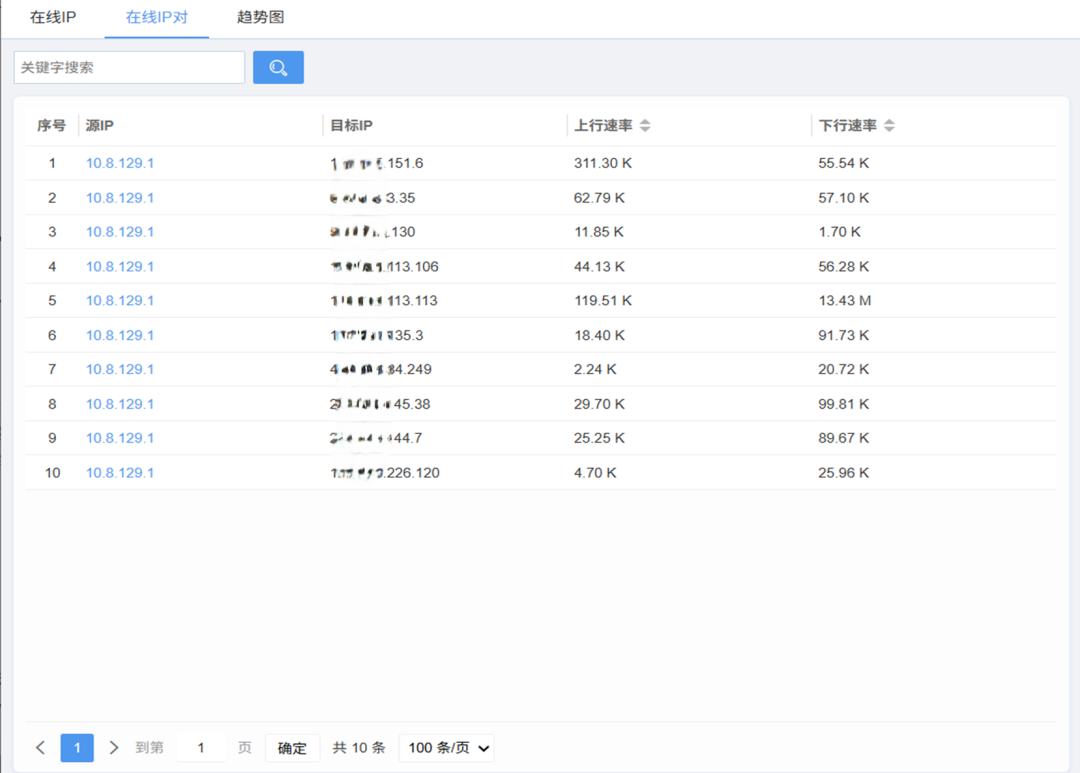Open source IP link in row 1
Viewport: 1080px width, 773px height.
tap(120, 163)
